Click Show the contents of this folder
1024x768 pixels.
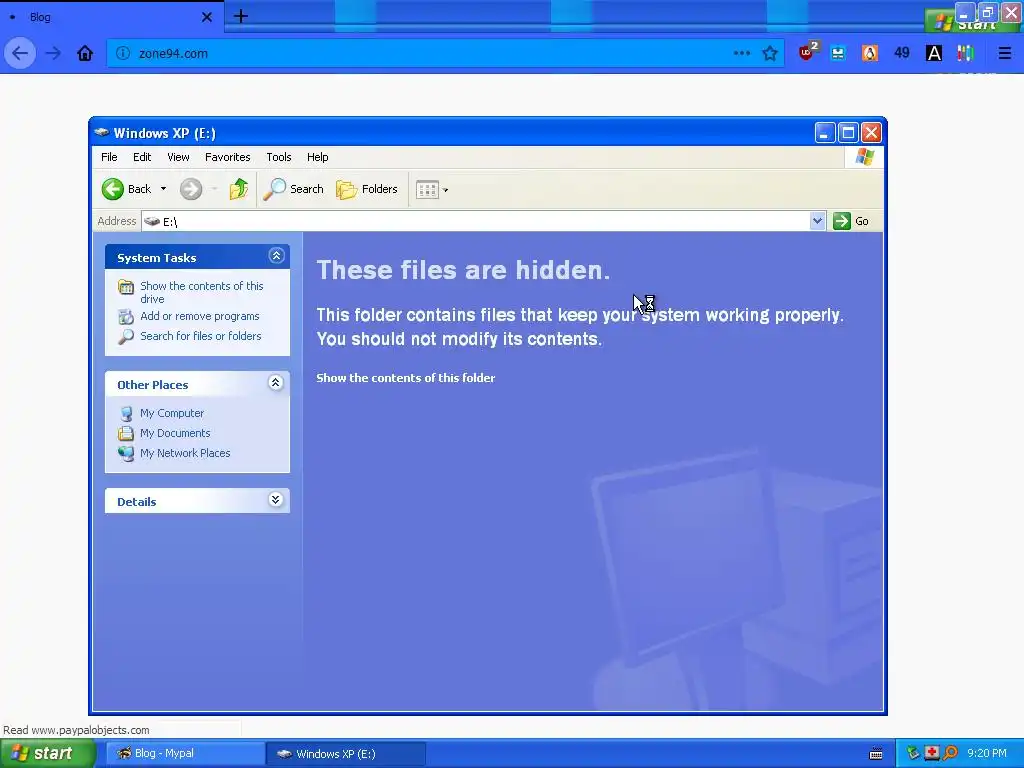(406, 378)
